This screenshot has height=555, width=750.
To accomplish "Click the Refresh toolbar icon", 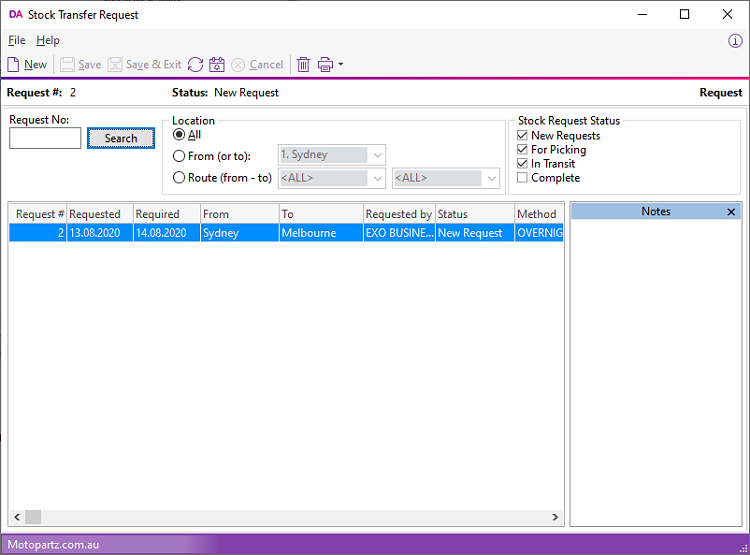I will (195, 64).
